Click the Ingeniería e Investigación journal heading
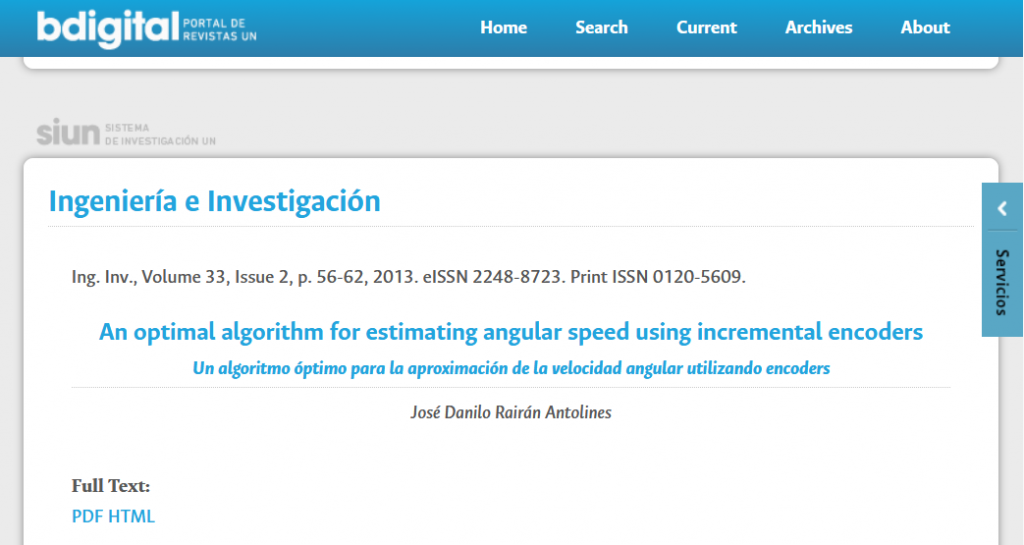Viewport: 1024px width, 545px height. (214, 201)
